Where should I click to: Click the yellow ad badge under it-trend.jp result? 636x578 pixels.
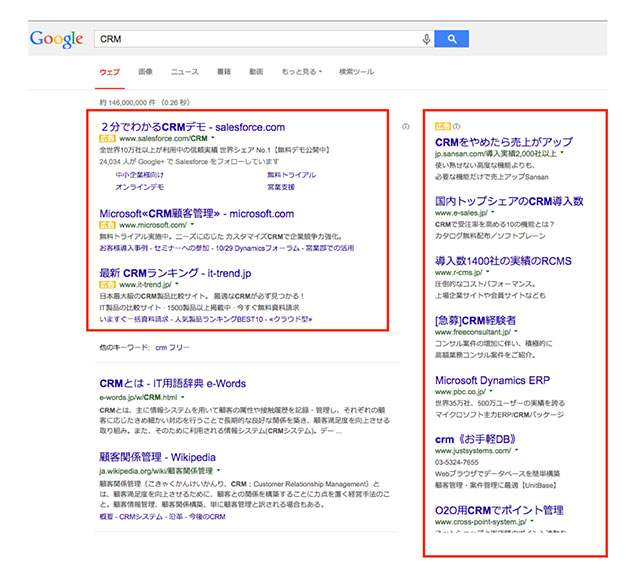pyautogui.click(x=108, y=285)
